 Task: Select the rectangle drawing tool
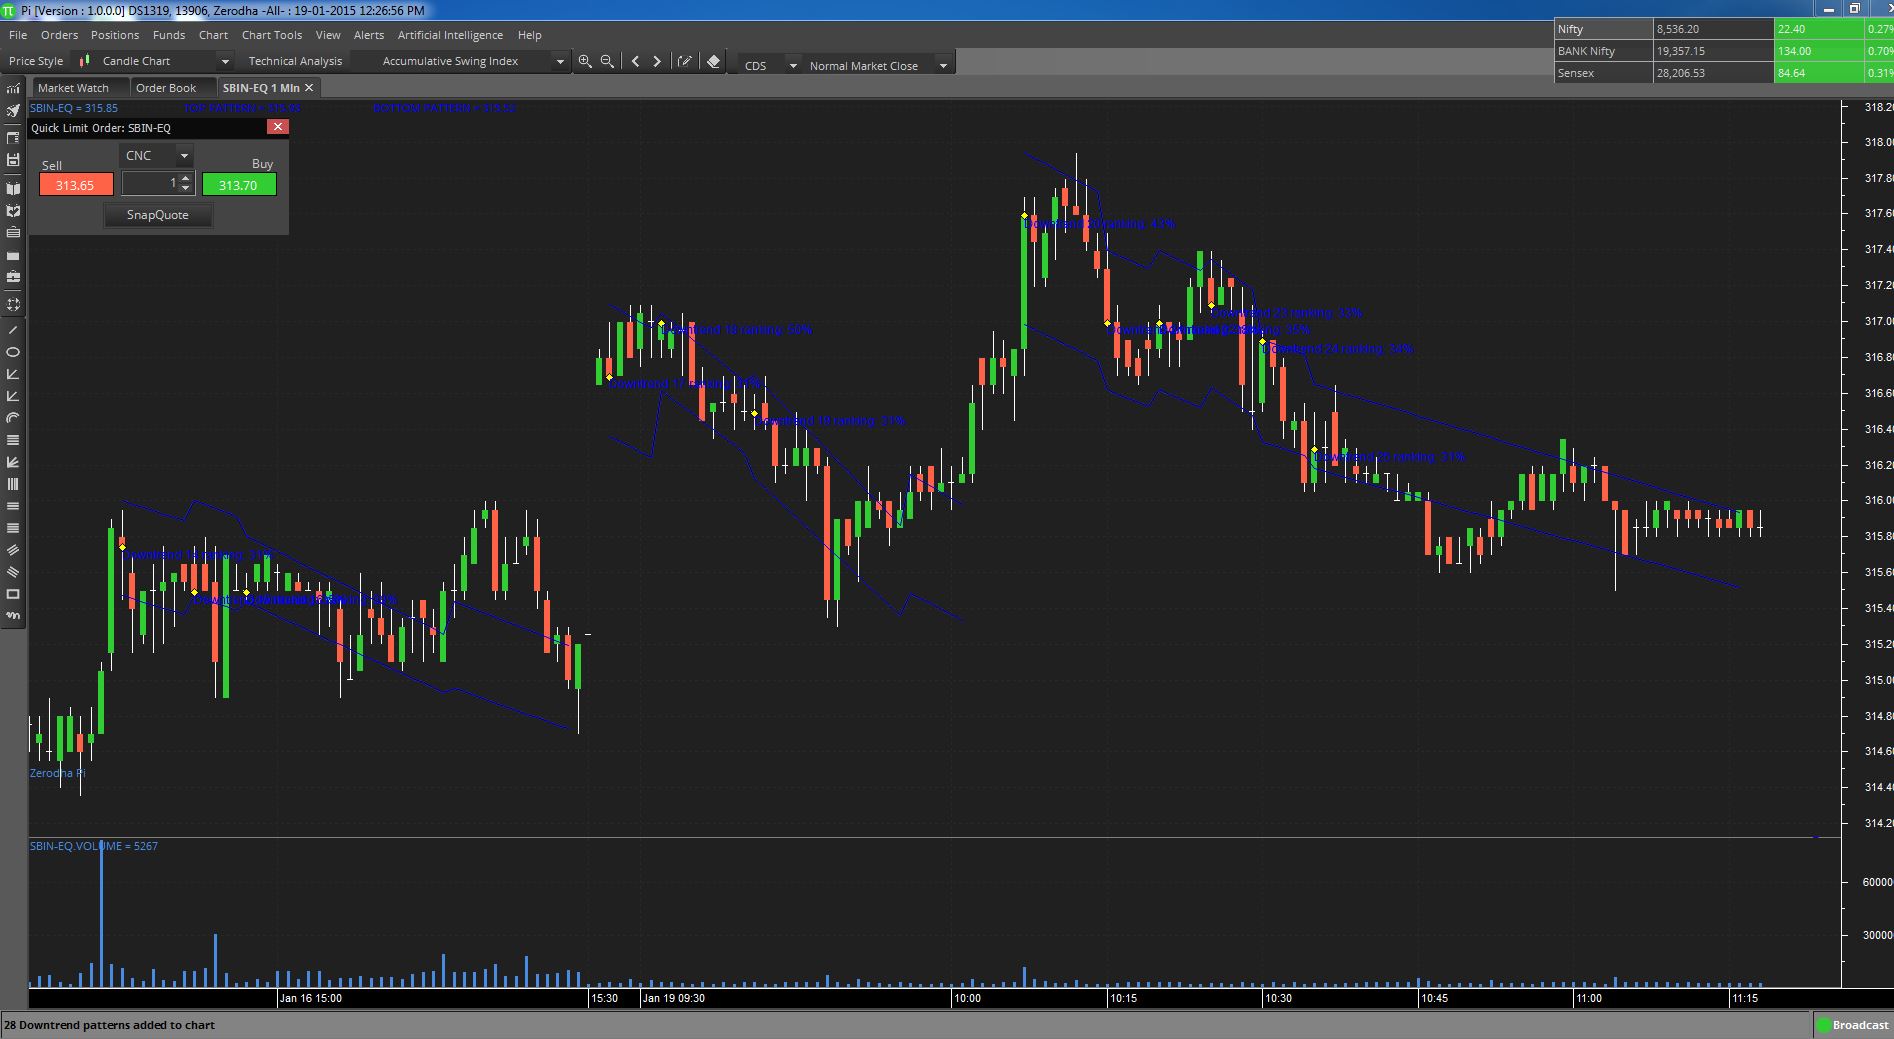[13, 594]
